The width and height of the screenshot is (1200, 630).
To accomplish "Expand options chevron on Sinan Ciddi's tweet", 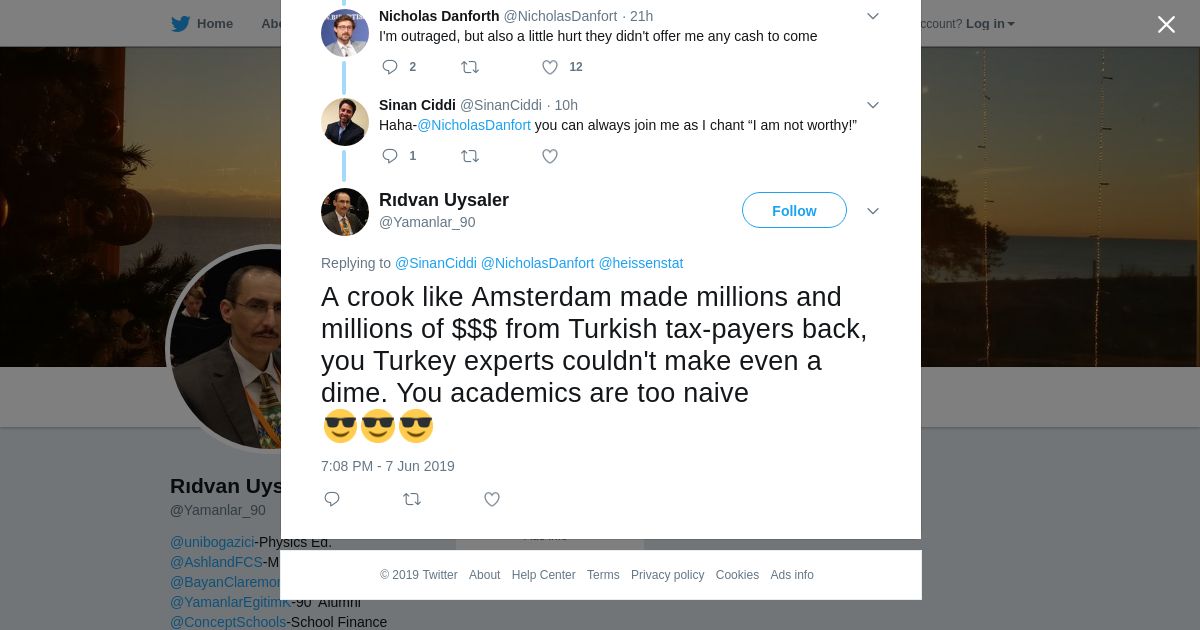I will (x=872, y=105).
